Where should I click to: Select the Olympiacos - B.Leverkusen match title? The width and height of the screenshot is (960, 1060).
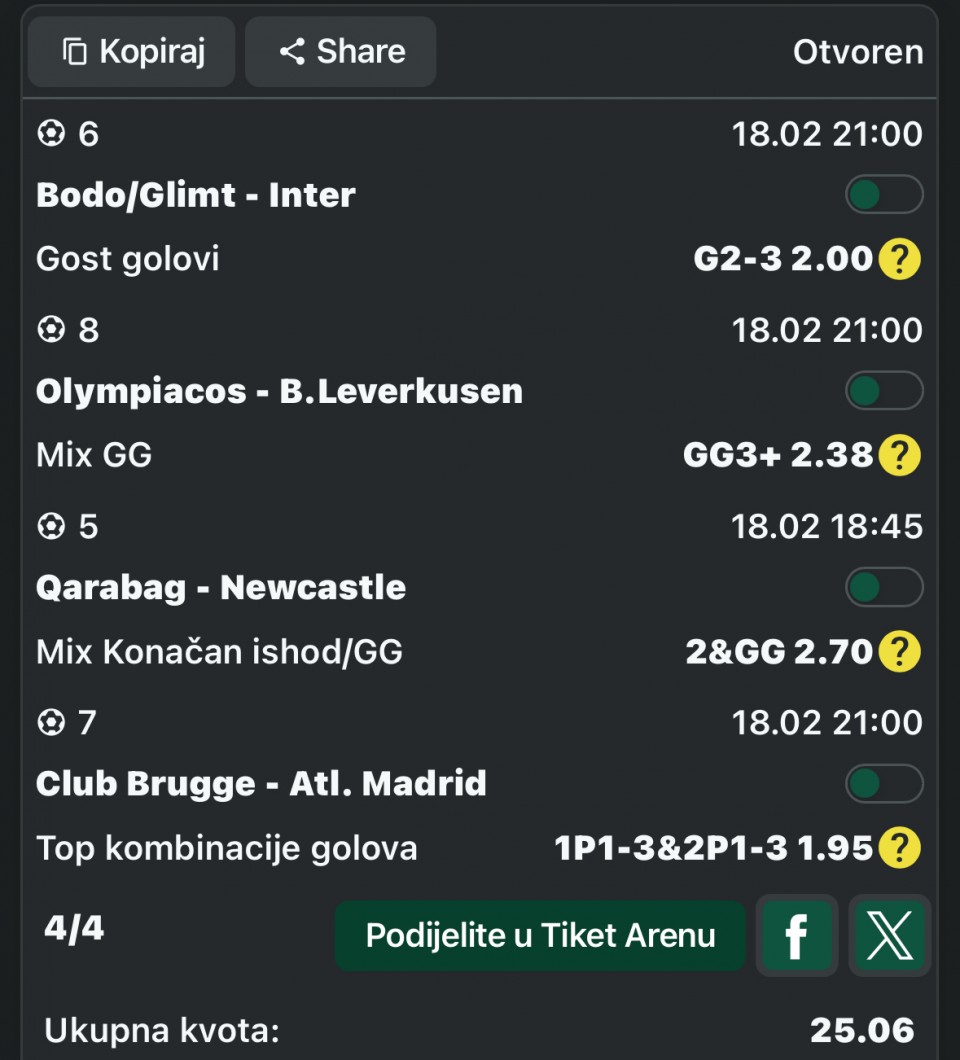(x=279, y=391)
